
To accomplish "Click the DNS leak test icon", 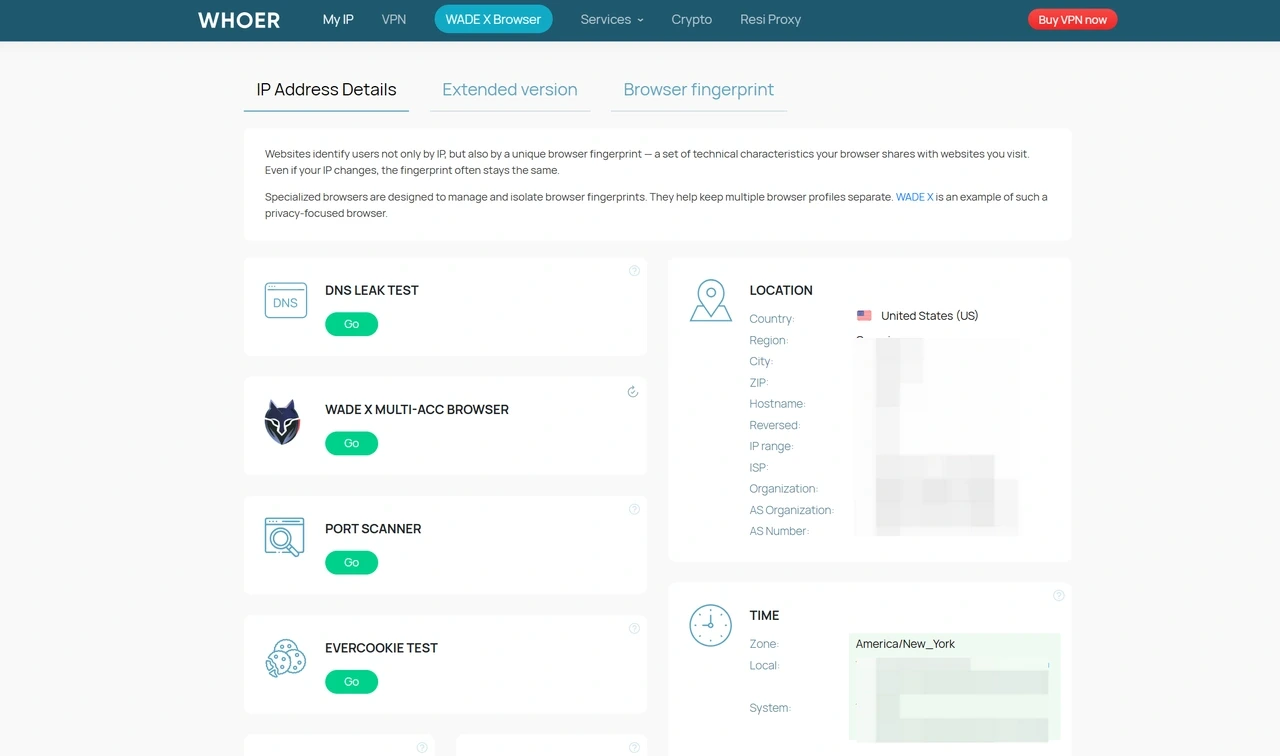I will click(285, 300).
